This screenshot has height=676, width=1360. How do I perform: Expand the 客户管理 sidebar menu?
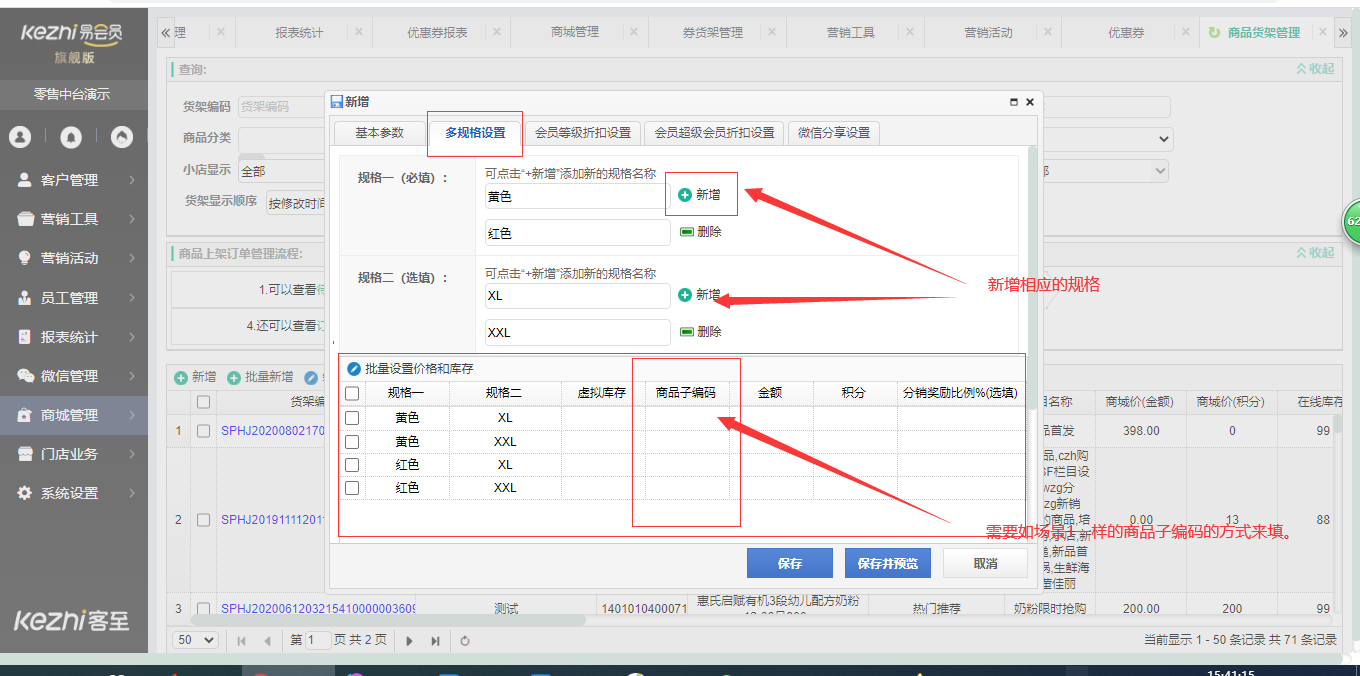[x=74, y=180]
